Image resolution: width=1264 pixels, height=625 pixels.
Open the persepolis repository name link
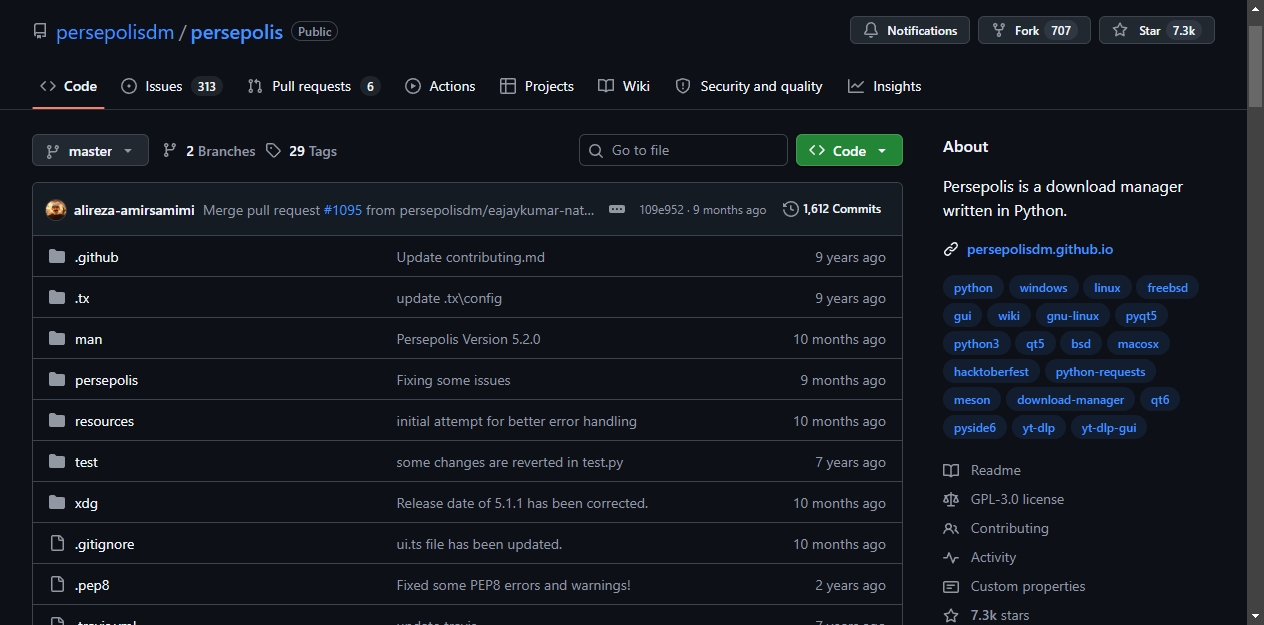point(237,32)
